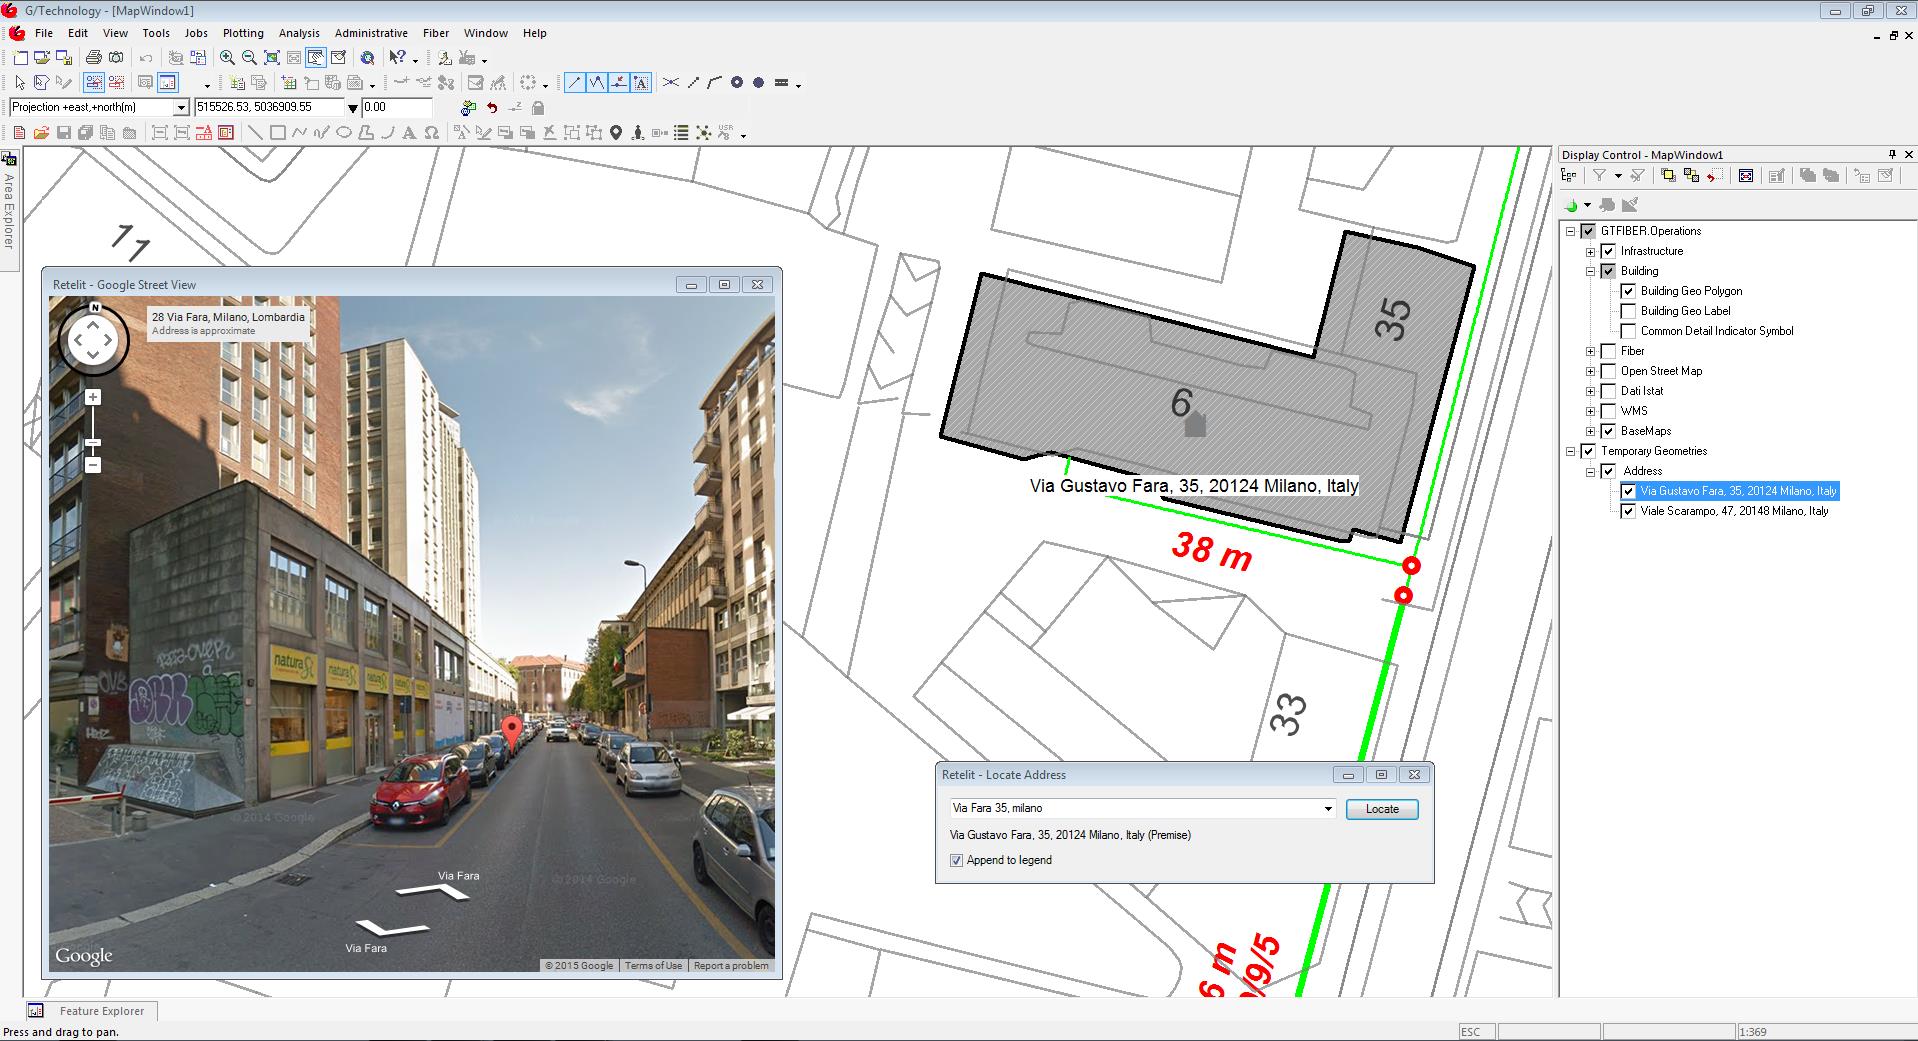
Task: Expand the Infrastructure tree node
Action: 1590,251
